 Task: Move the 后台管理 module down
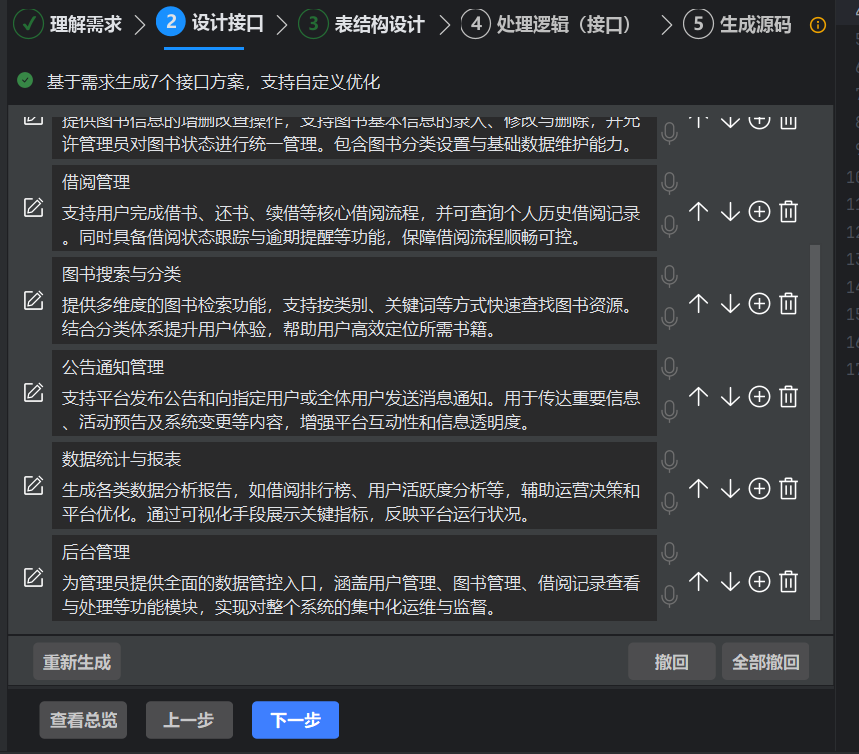(x=729, y=580)
